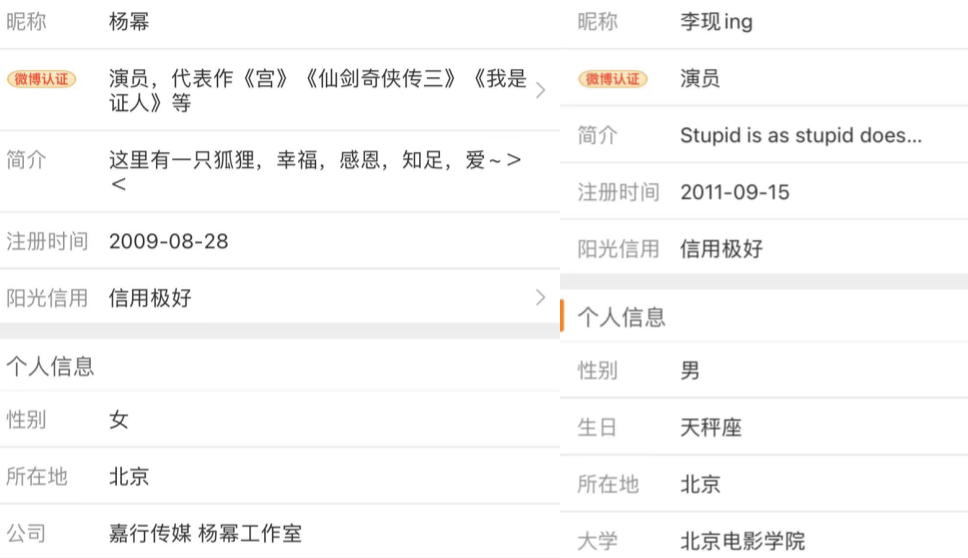This screenshot has height=558, width=968.
Task: Click the 个人信息 header in the left profile
Action: (50, 366)
